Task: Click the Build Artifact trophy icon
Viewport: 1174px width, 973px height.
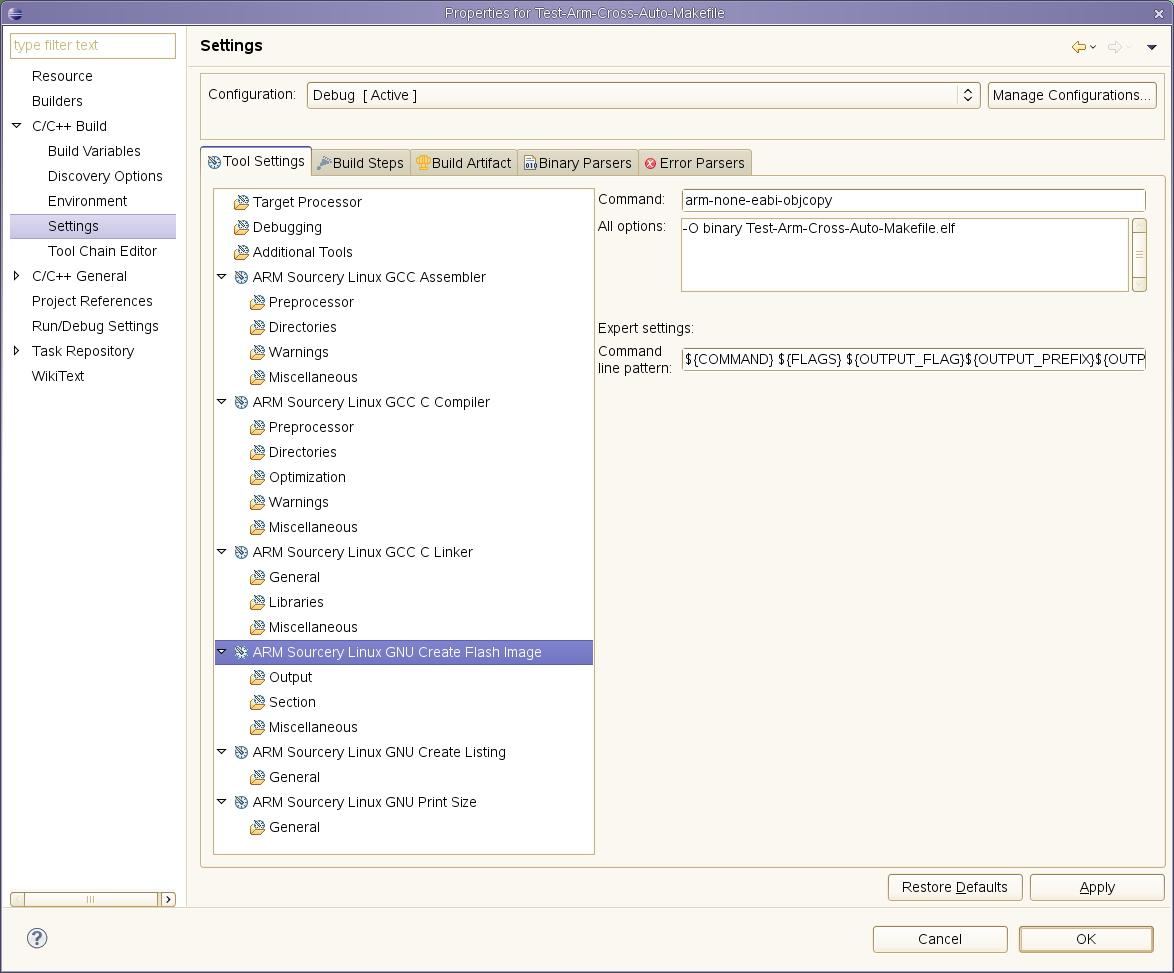Action: point(423,162)
